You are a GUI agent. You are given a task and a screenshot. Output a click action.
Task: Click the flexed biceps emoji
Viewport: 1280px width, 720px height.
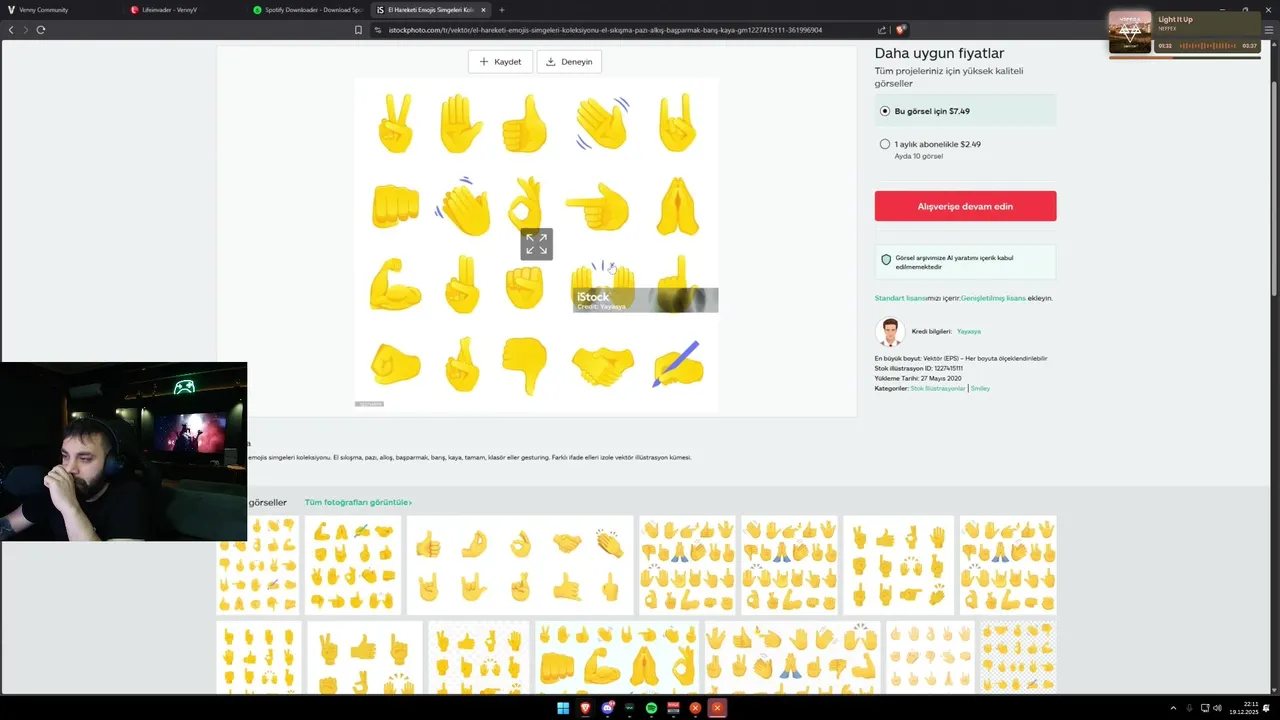[x=395, y=285]
